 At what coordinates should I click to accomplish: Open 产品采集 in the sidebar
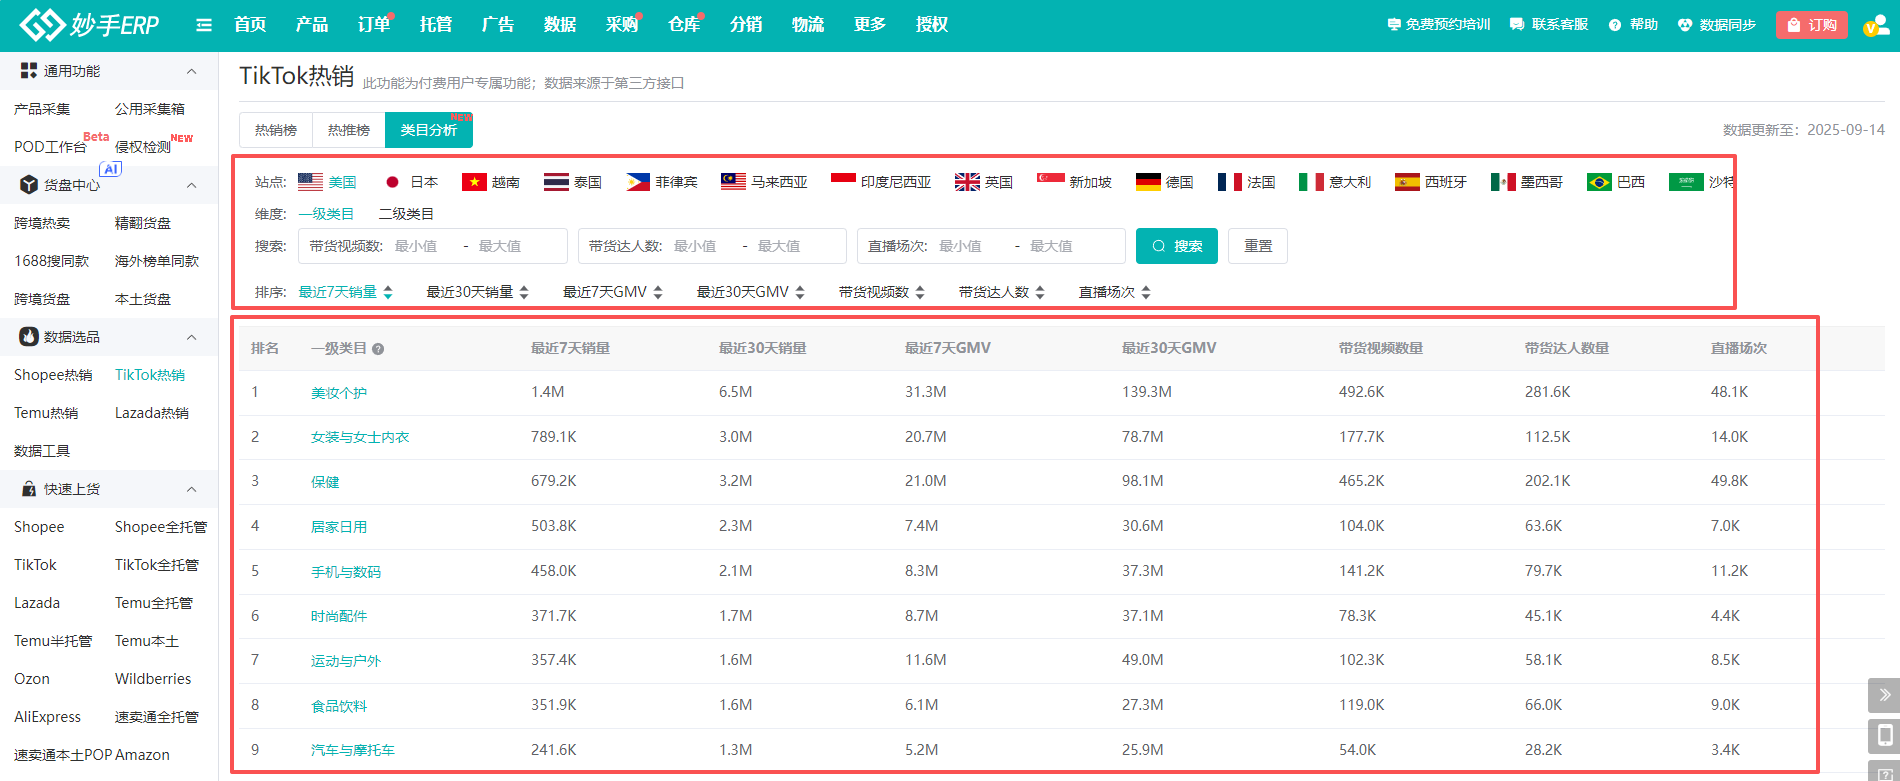point(42,109)
